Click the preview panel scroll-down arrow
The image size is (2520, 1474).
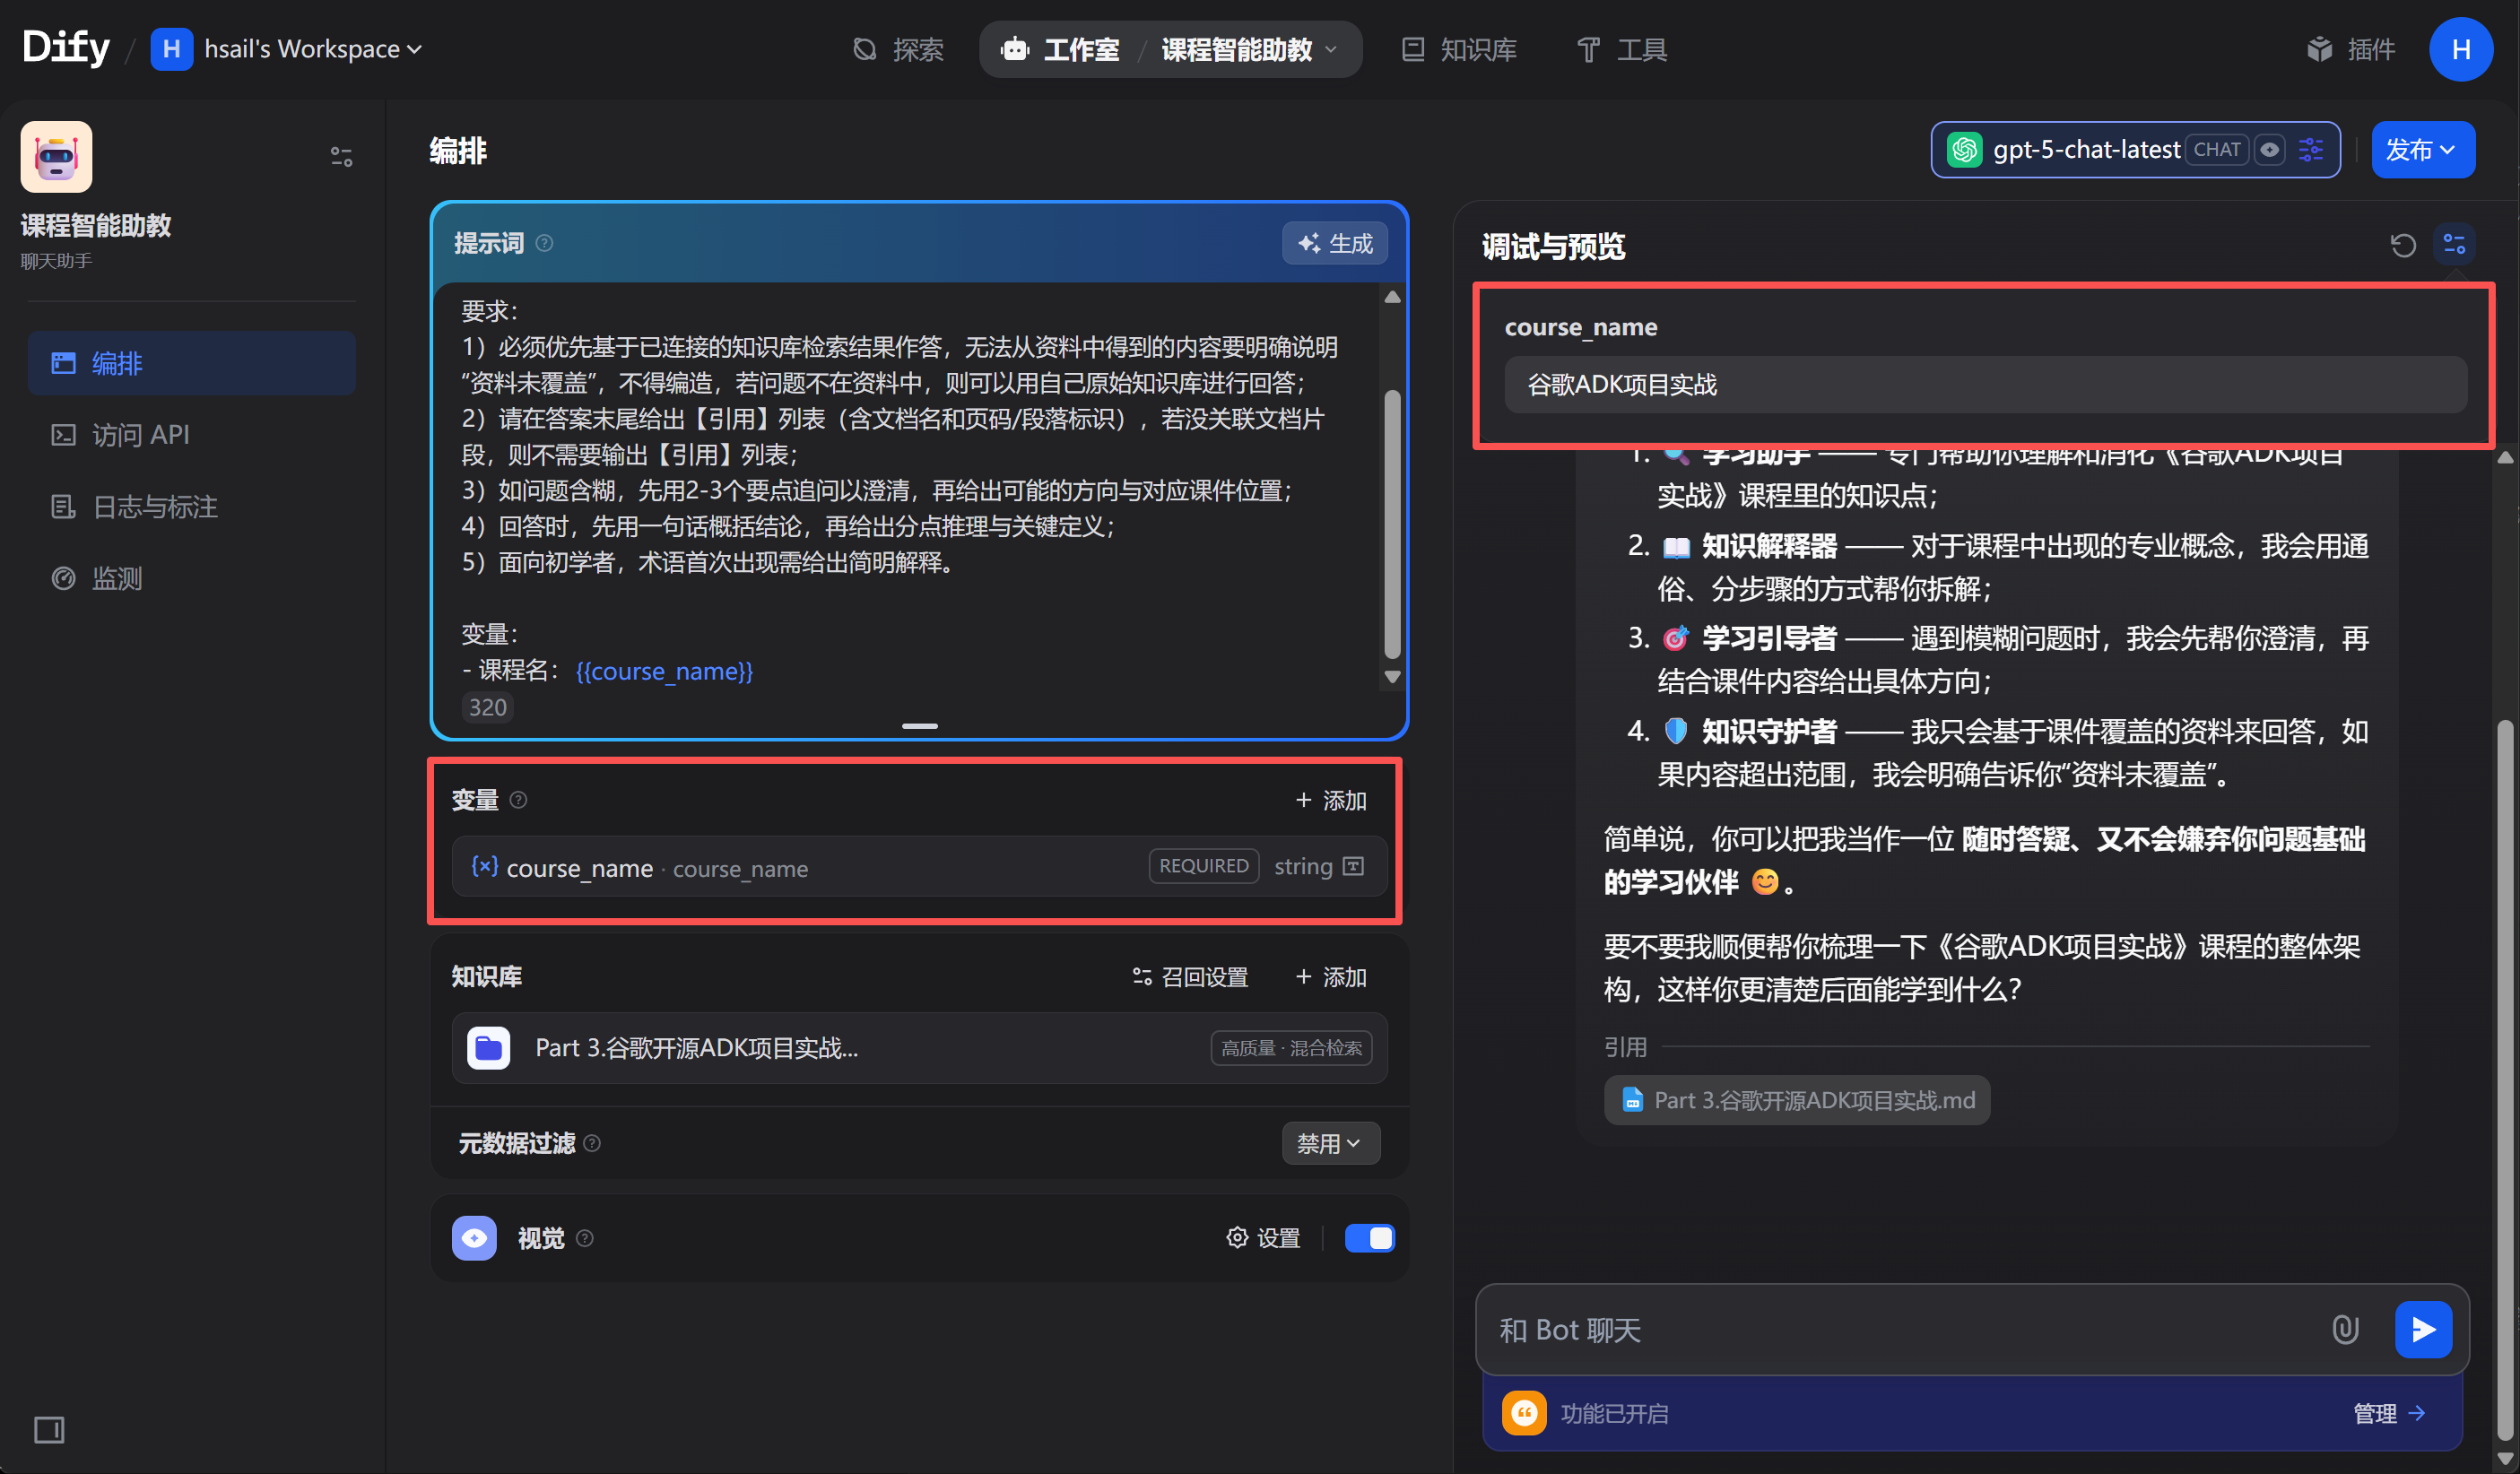tap(2504, 1459)
